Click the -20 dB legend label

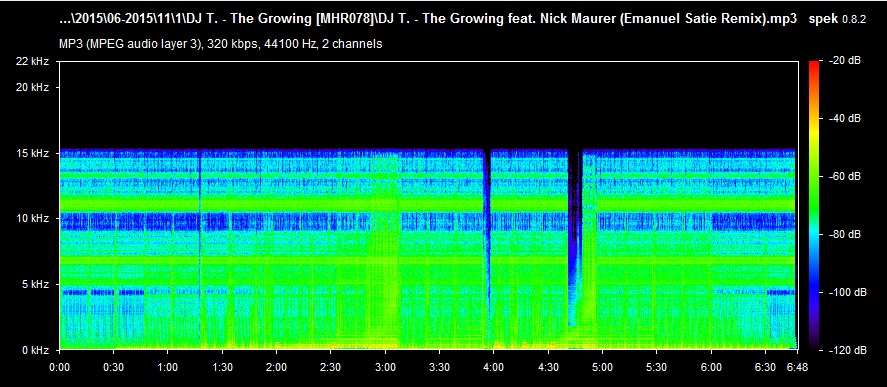(x=843, y=61)
